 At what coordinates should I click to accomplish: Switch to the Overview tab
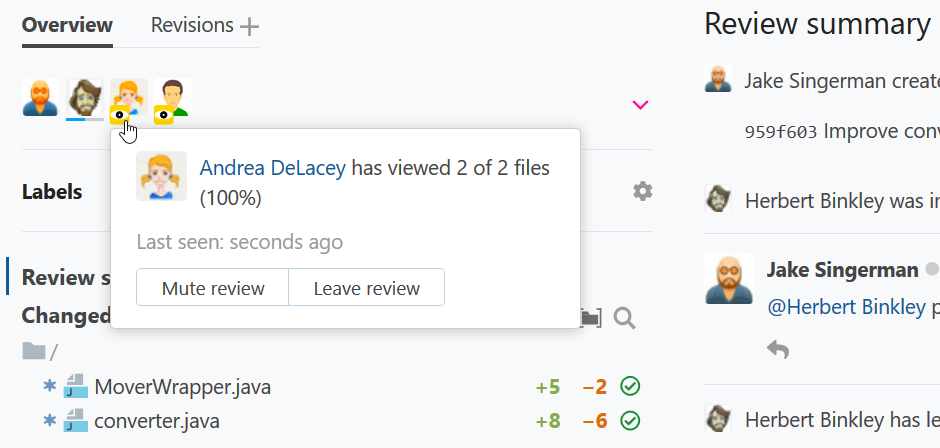point(67,26)
